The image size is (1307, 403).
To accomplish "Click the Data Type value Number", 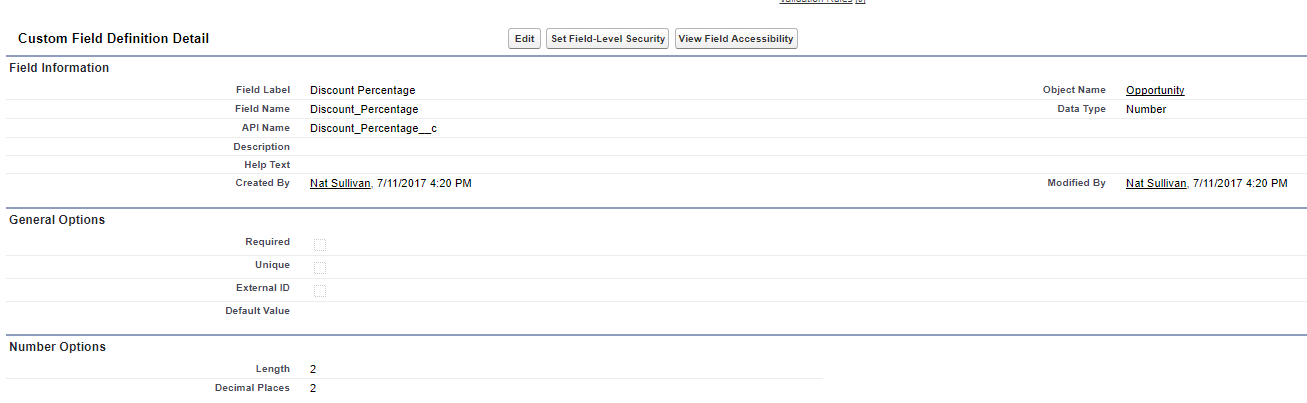I will click(x=1146, y=109).
